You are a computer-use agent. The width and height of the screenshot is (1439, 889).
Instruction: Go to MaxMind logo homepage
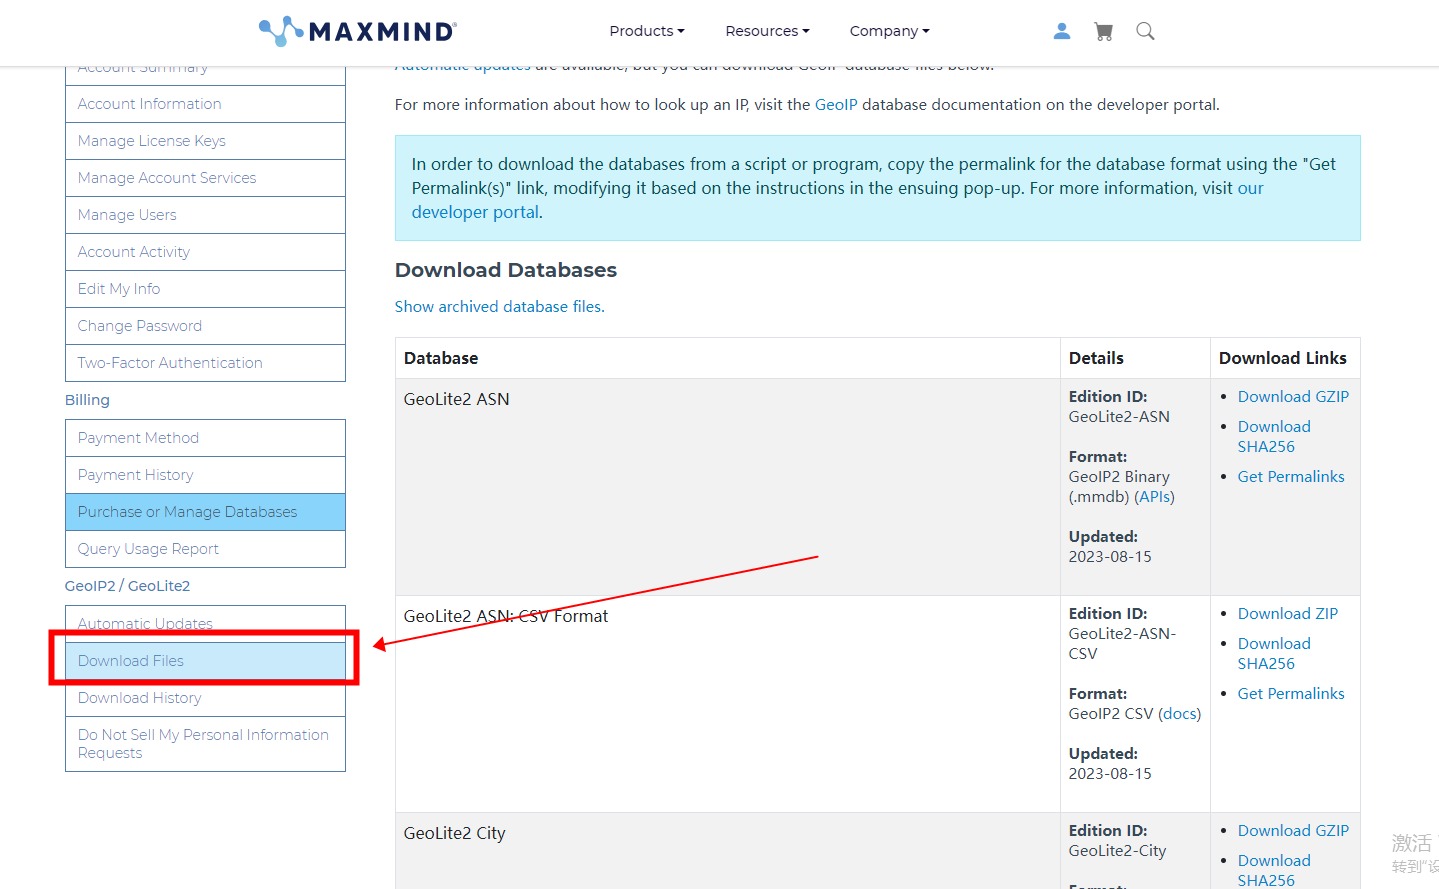(358, 31)
